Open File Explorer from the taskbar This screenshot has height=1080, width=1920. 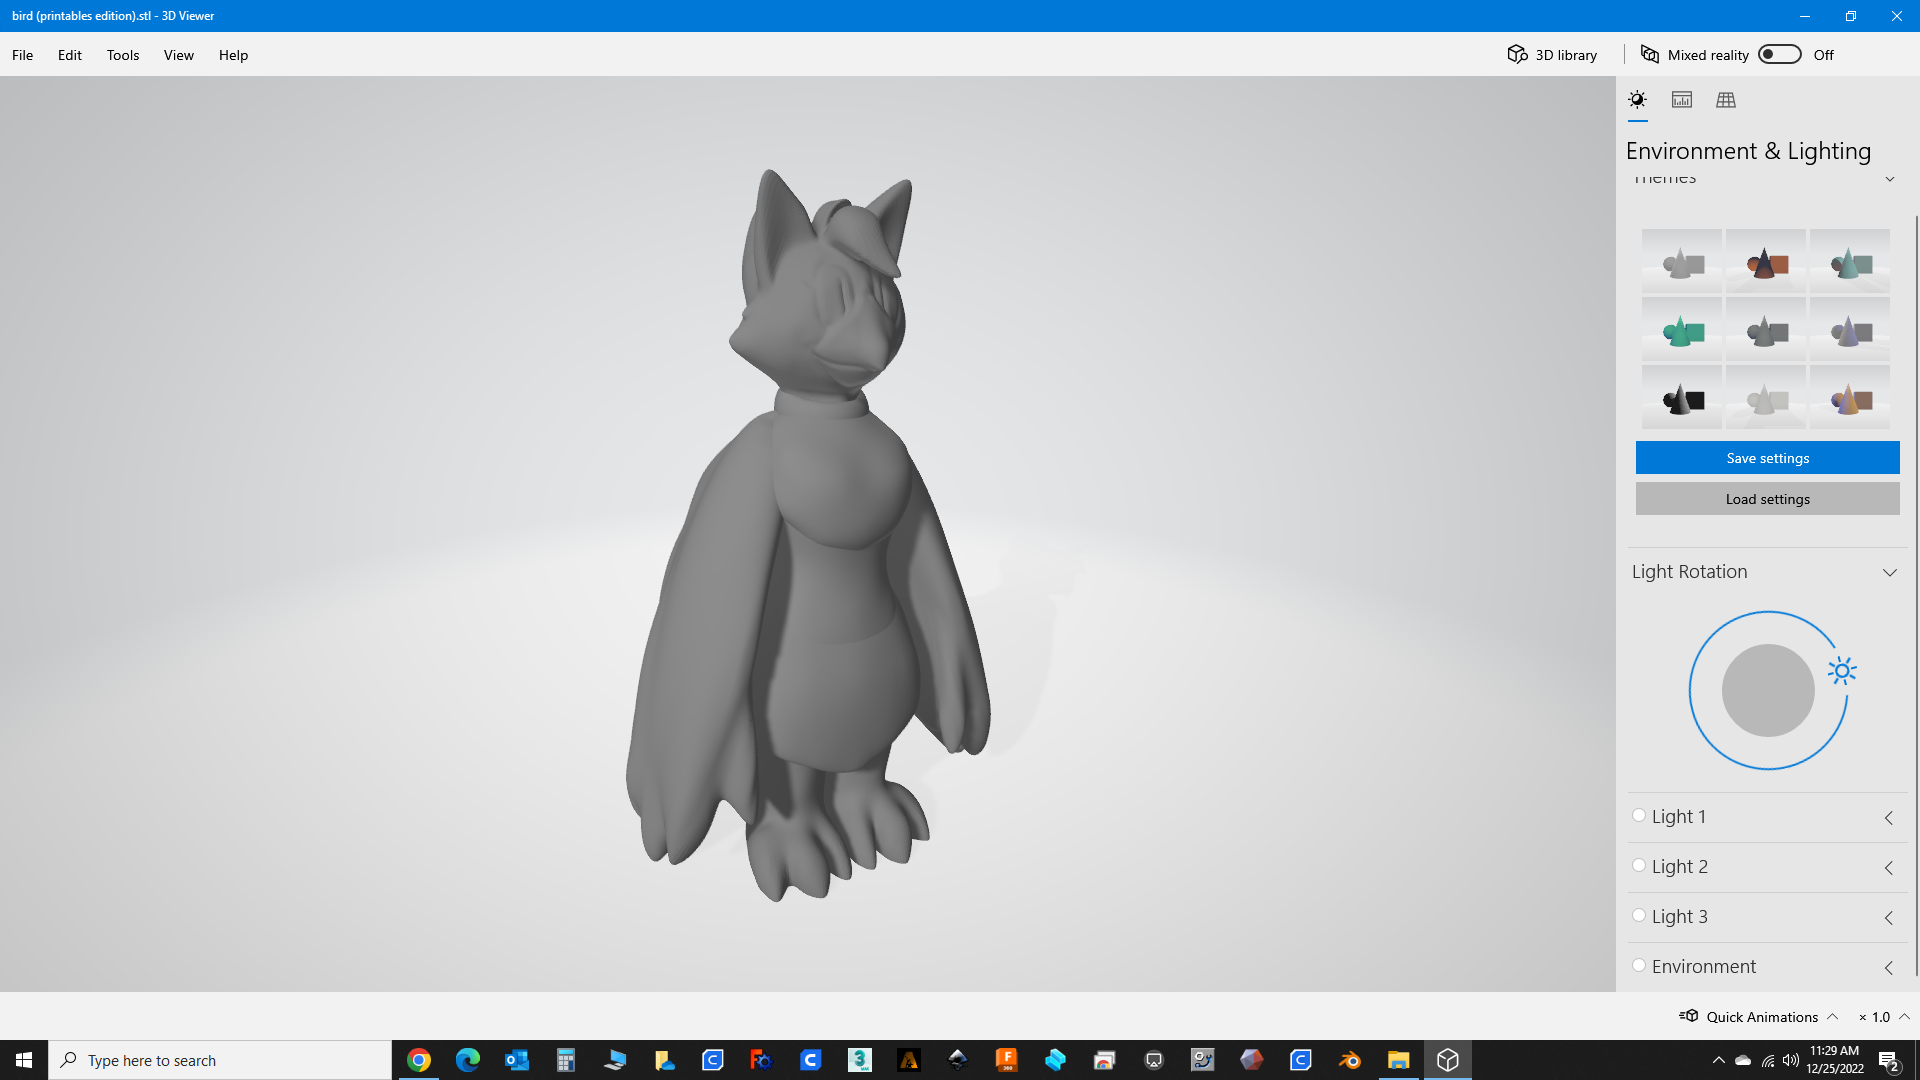point(1398,1060)
